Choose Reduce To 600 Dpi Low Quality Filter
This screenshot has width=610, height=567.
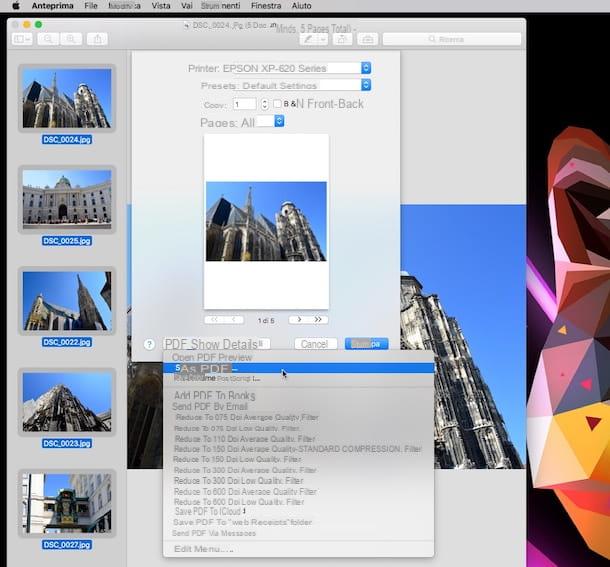click(x=298, y=502)
